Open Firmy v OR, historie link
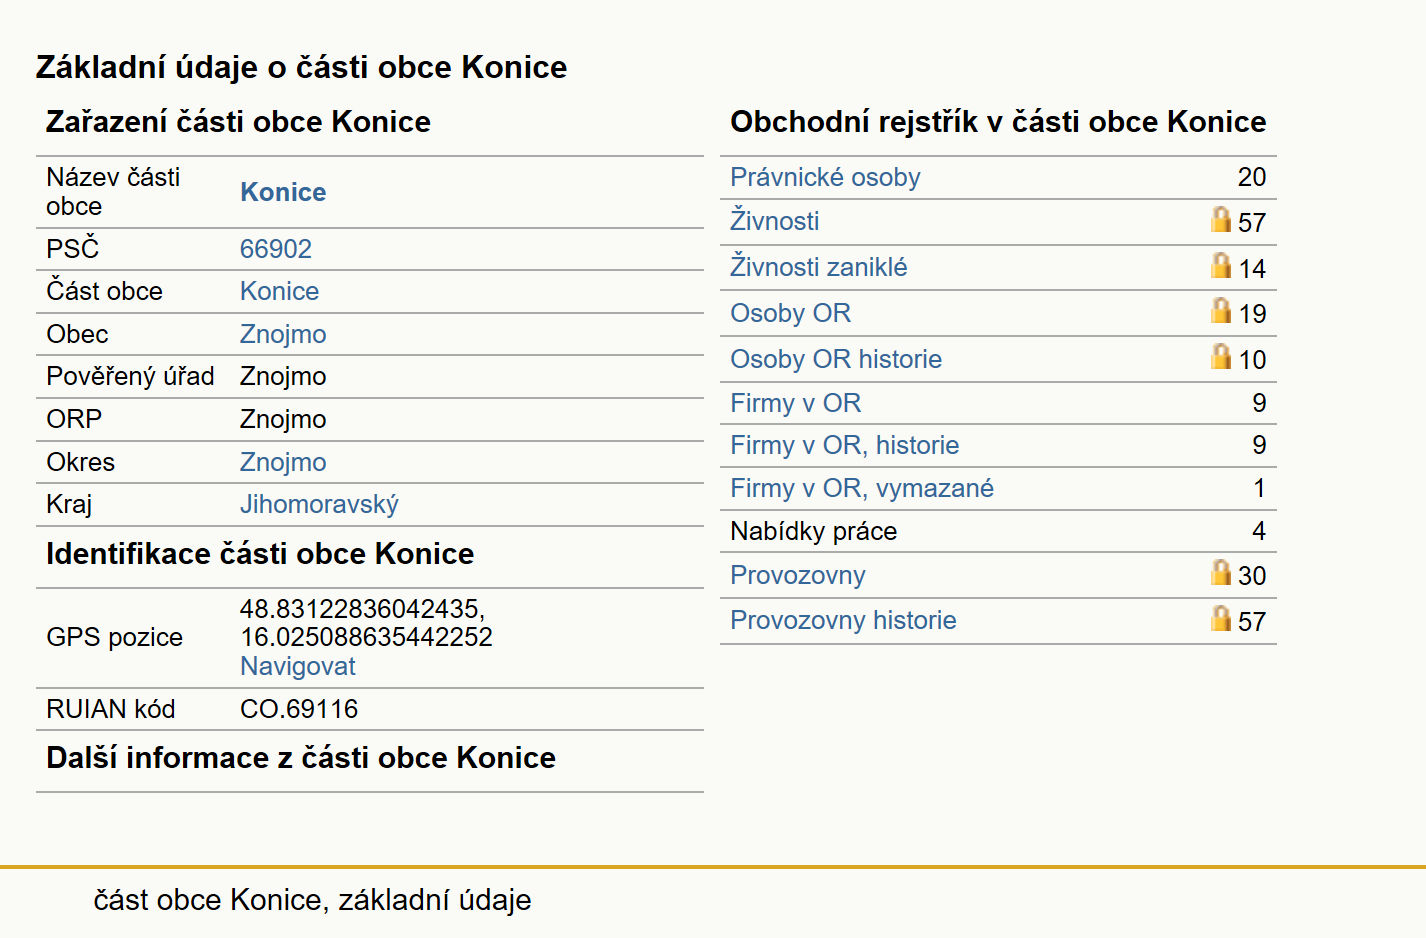 click(x=845, y=445)
